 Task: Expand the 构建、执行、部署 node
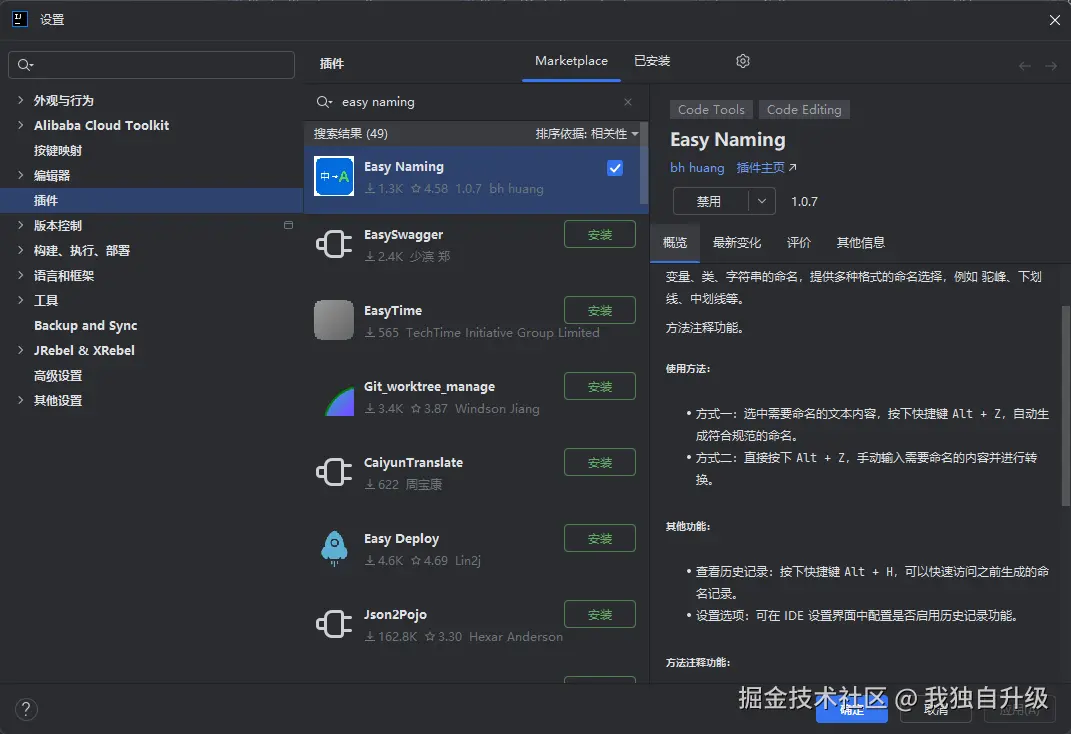(20, 250)
